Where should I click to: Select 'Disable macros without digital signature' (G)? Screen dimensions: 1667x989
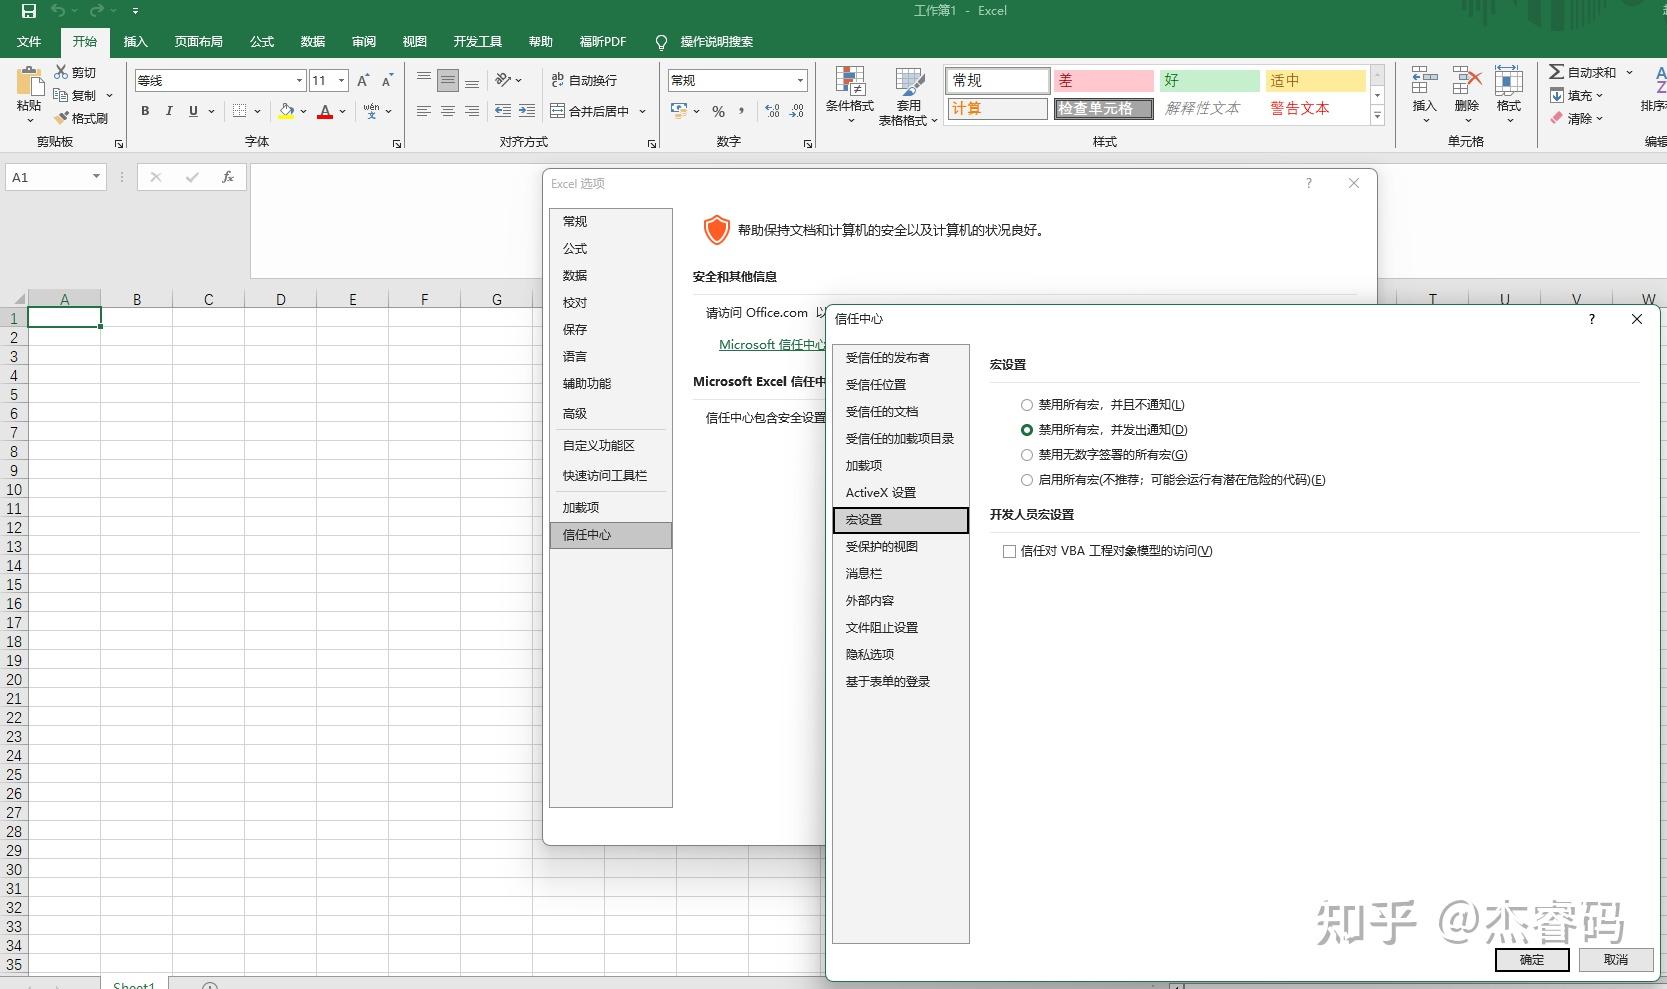tap(1027, 455)
